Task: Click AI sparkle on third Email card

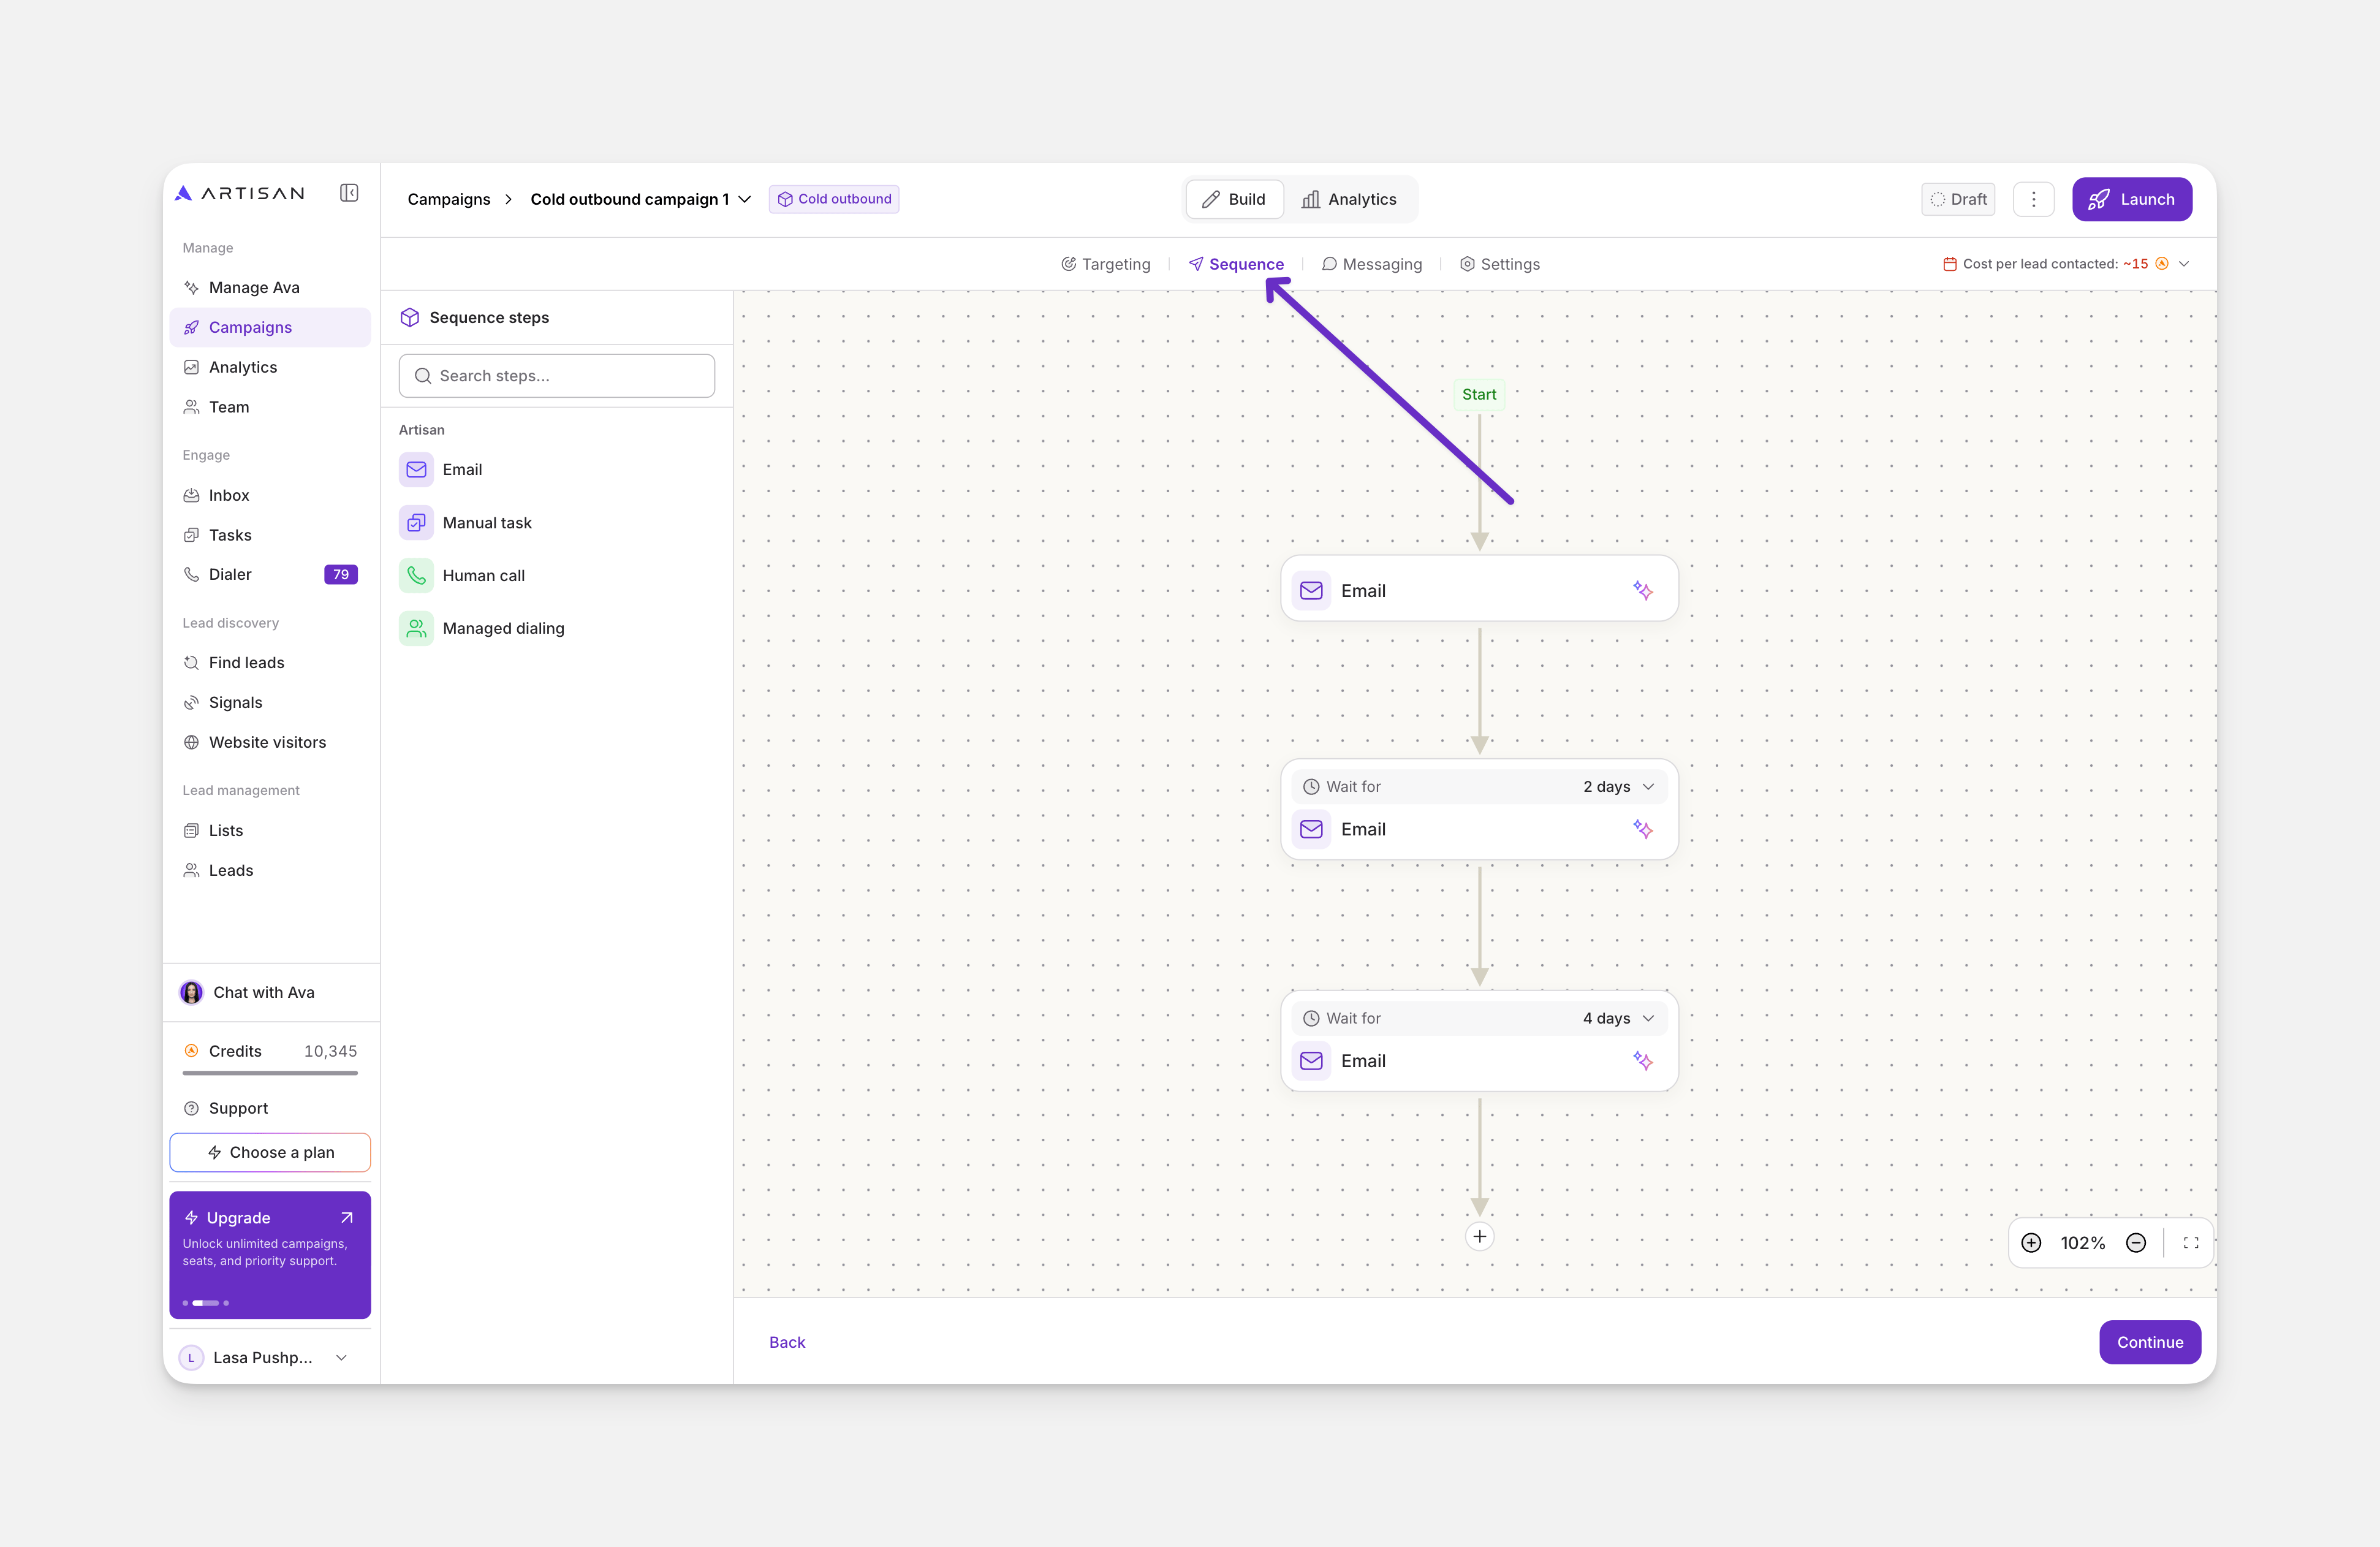Action: tap(1642, 1061)
